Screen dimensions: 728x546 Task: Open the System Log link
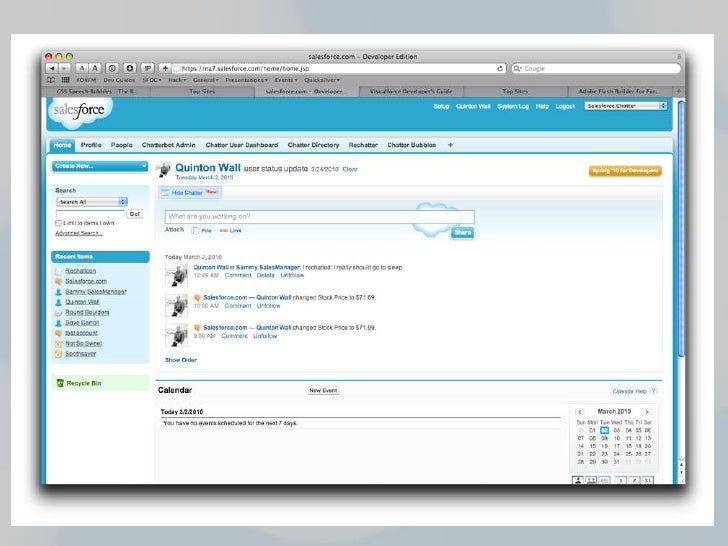point(513,106)
